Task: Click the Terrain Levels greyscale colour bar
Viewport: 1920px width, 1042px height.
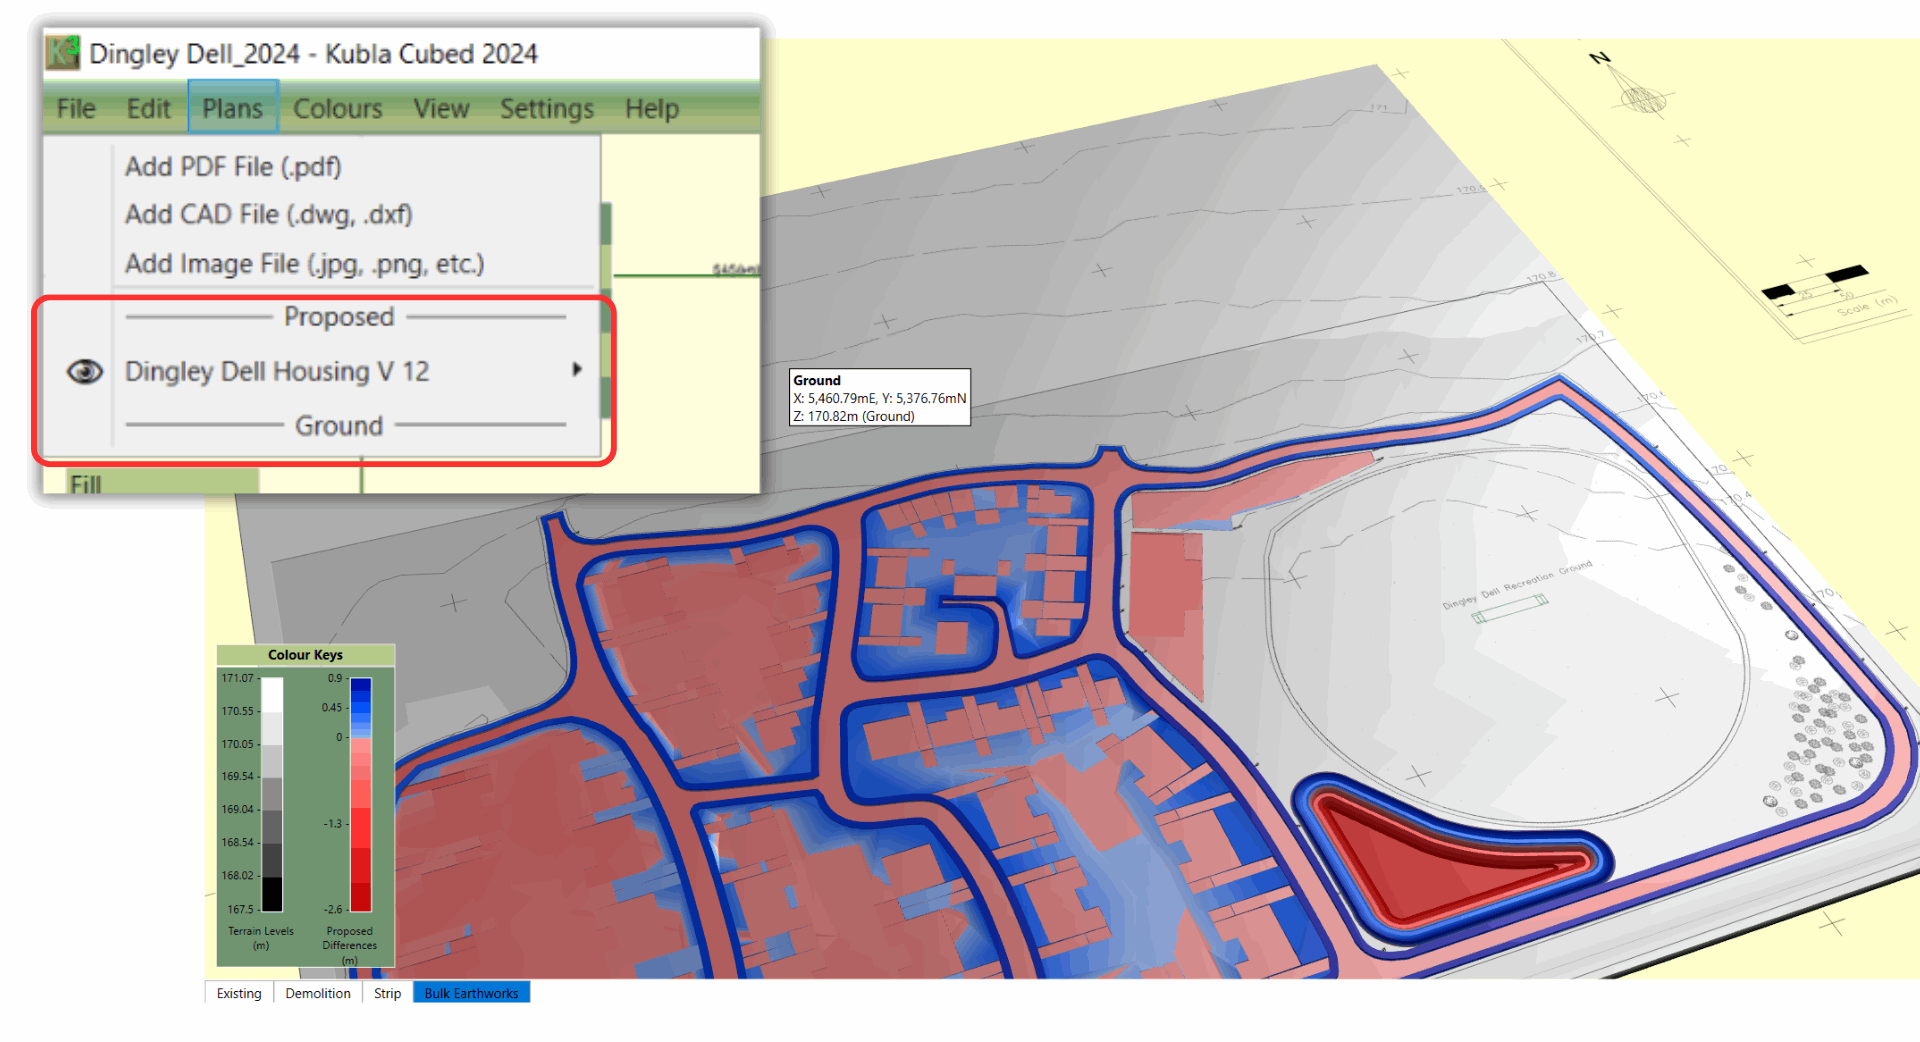Action: 272,794
